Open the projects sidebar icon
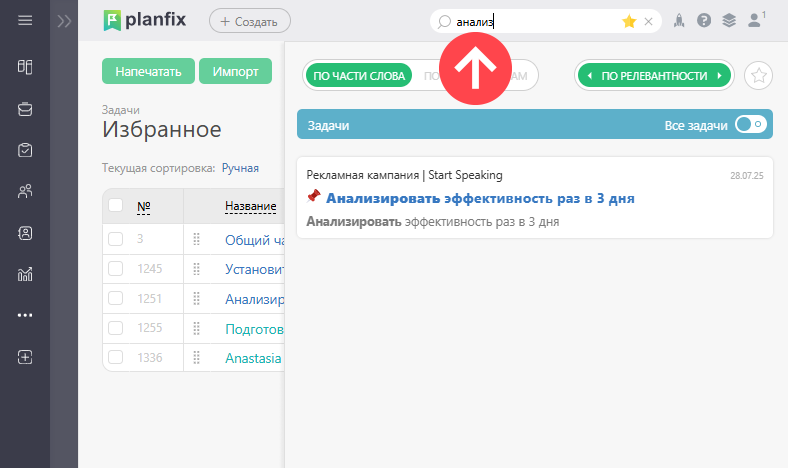 25,109
